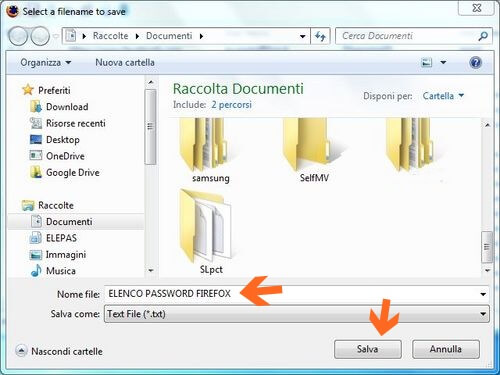Open the Organizza menu

tap(46, 62)
